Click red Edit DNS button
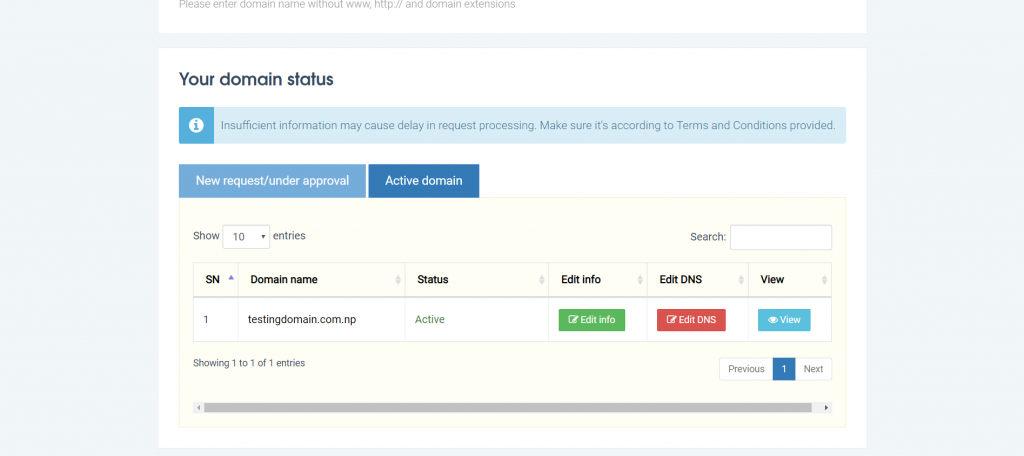 691,320
